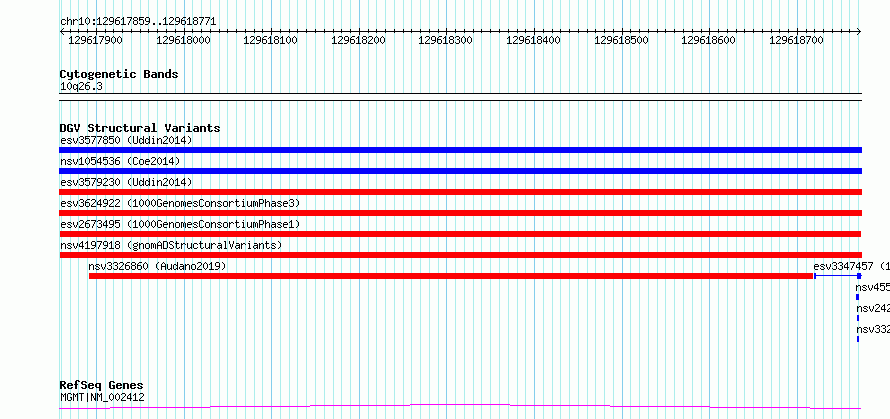Viewport: 890px width, 419px height.
Task: Click the left arrowhead of the ruler
Action: click(x=62, y=31)
